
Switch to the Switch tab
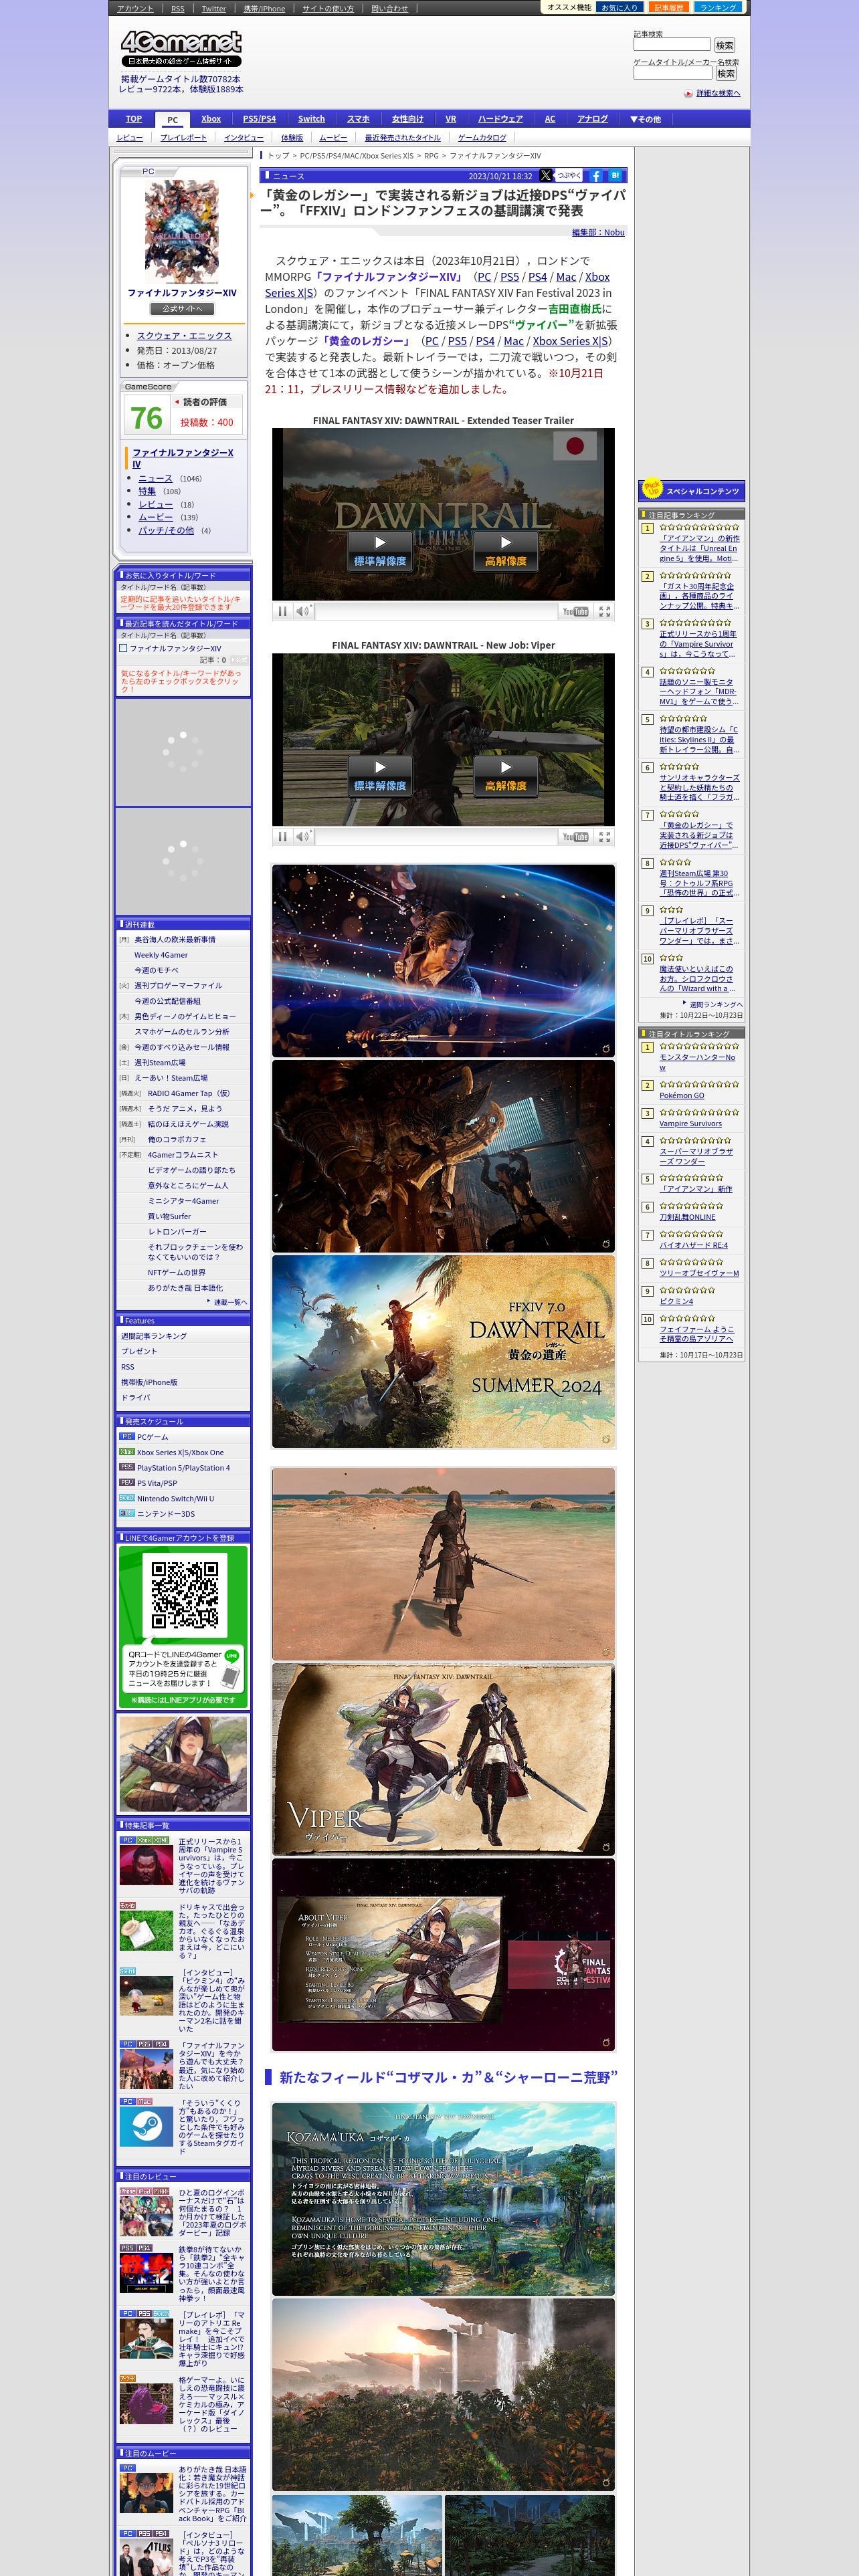pyautogui.click(x=311, y=119)
